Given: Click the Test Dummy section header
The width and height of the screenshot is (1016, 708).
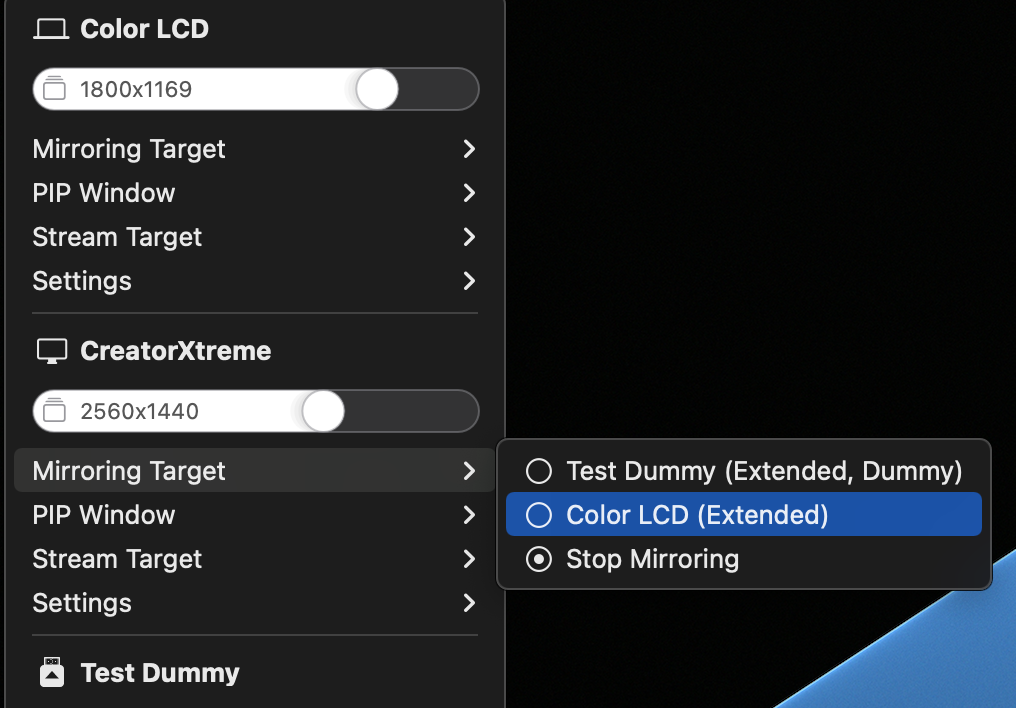Looking at the screenshot, I should point(160,672).
